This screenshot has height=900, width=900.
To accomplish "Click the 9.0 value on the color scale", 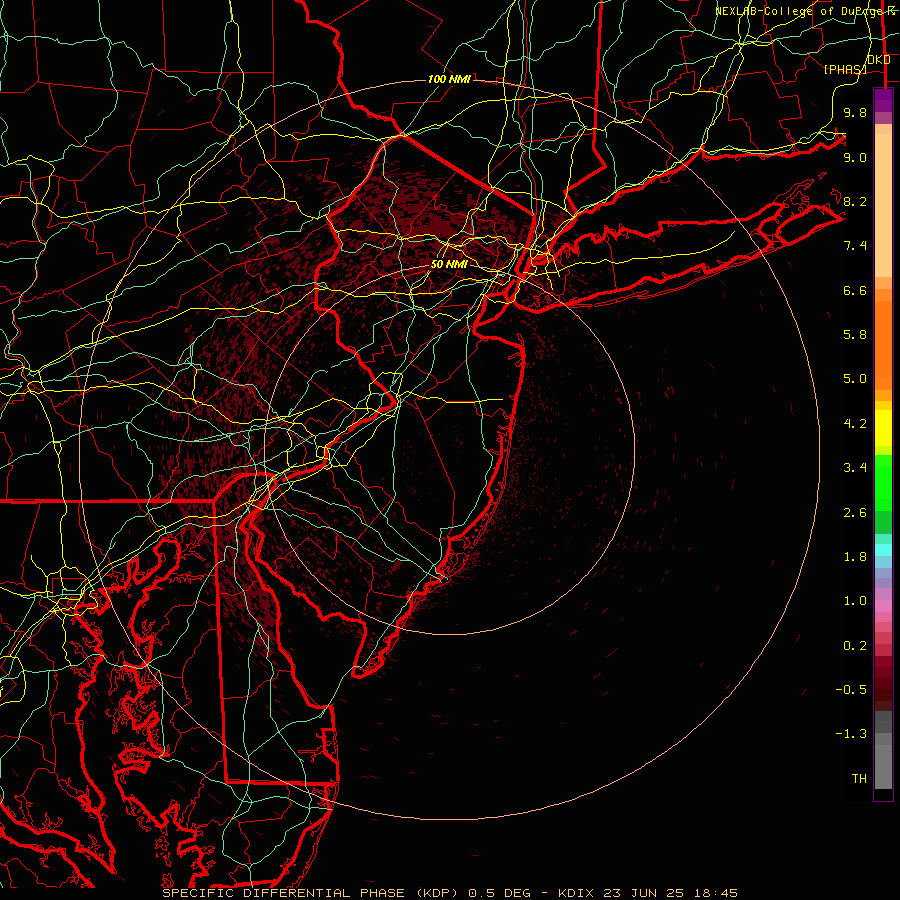I will tap(855, 157).
